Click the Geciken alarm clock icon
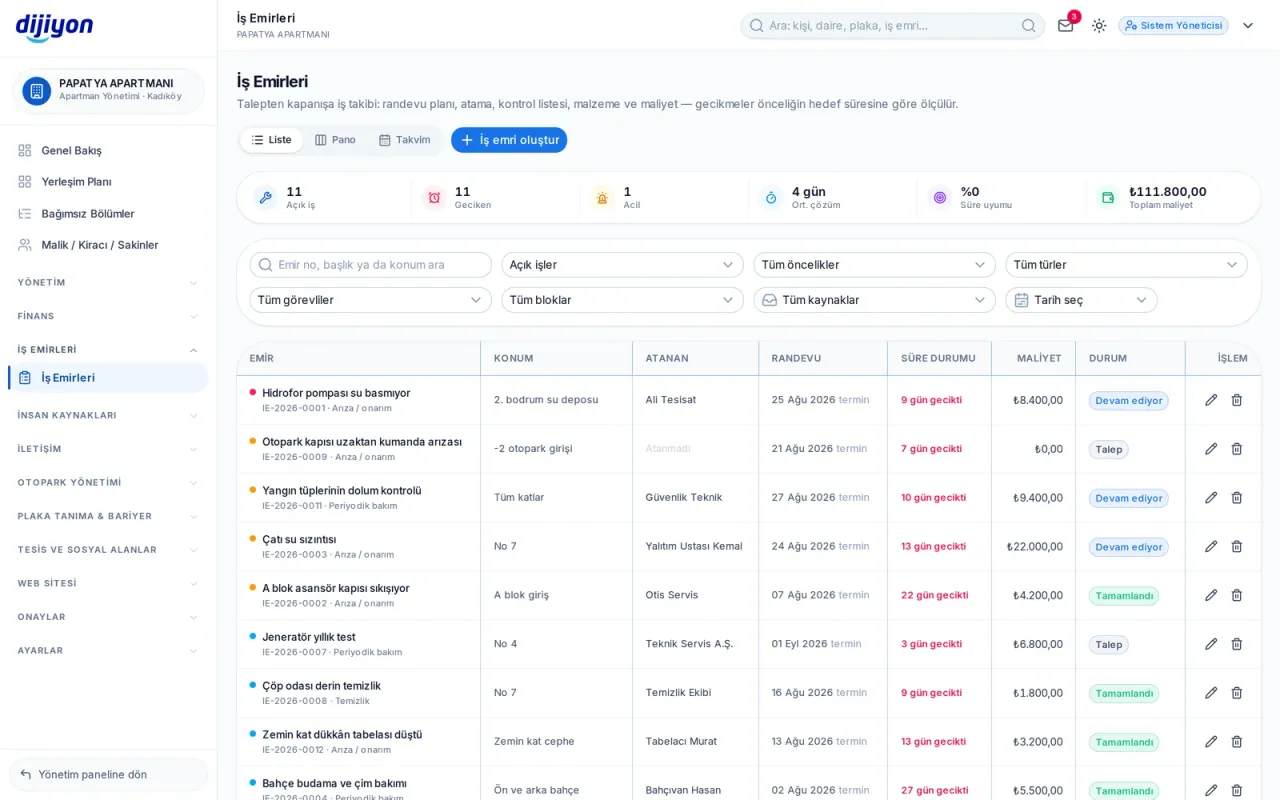This screenshot has height=800, width=1280. click(x=434, y=198)
